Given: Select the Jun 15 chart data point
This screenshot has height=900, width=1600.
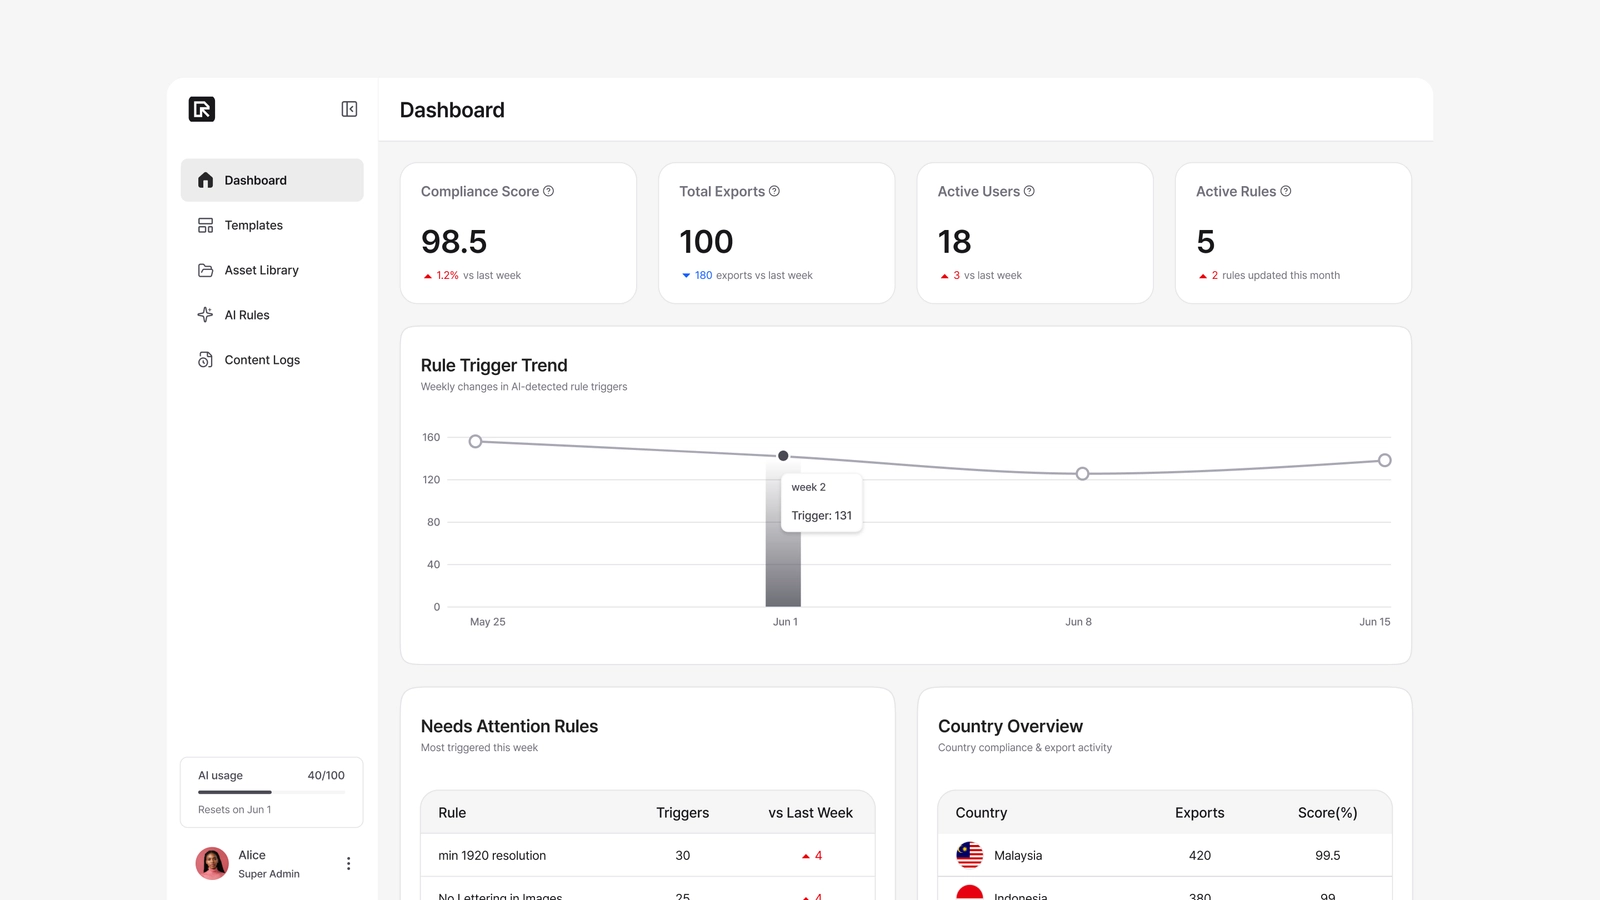Looking at the screenshot, I should (1385, 460).
